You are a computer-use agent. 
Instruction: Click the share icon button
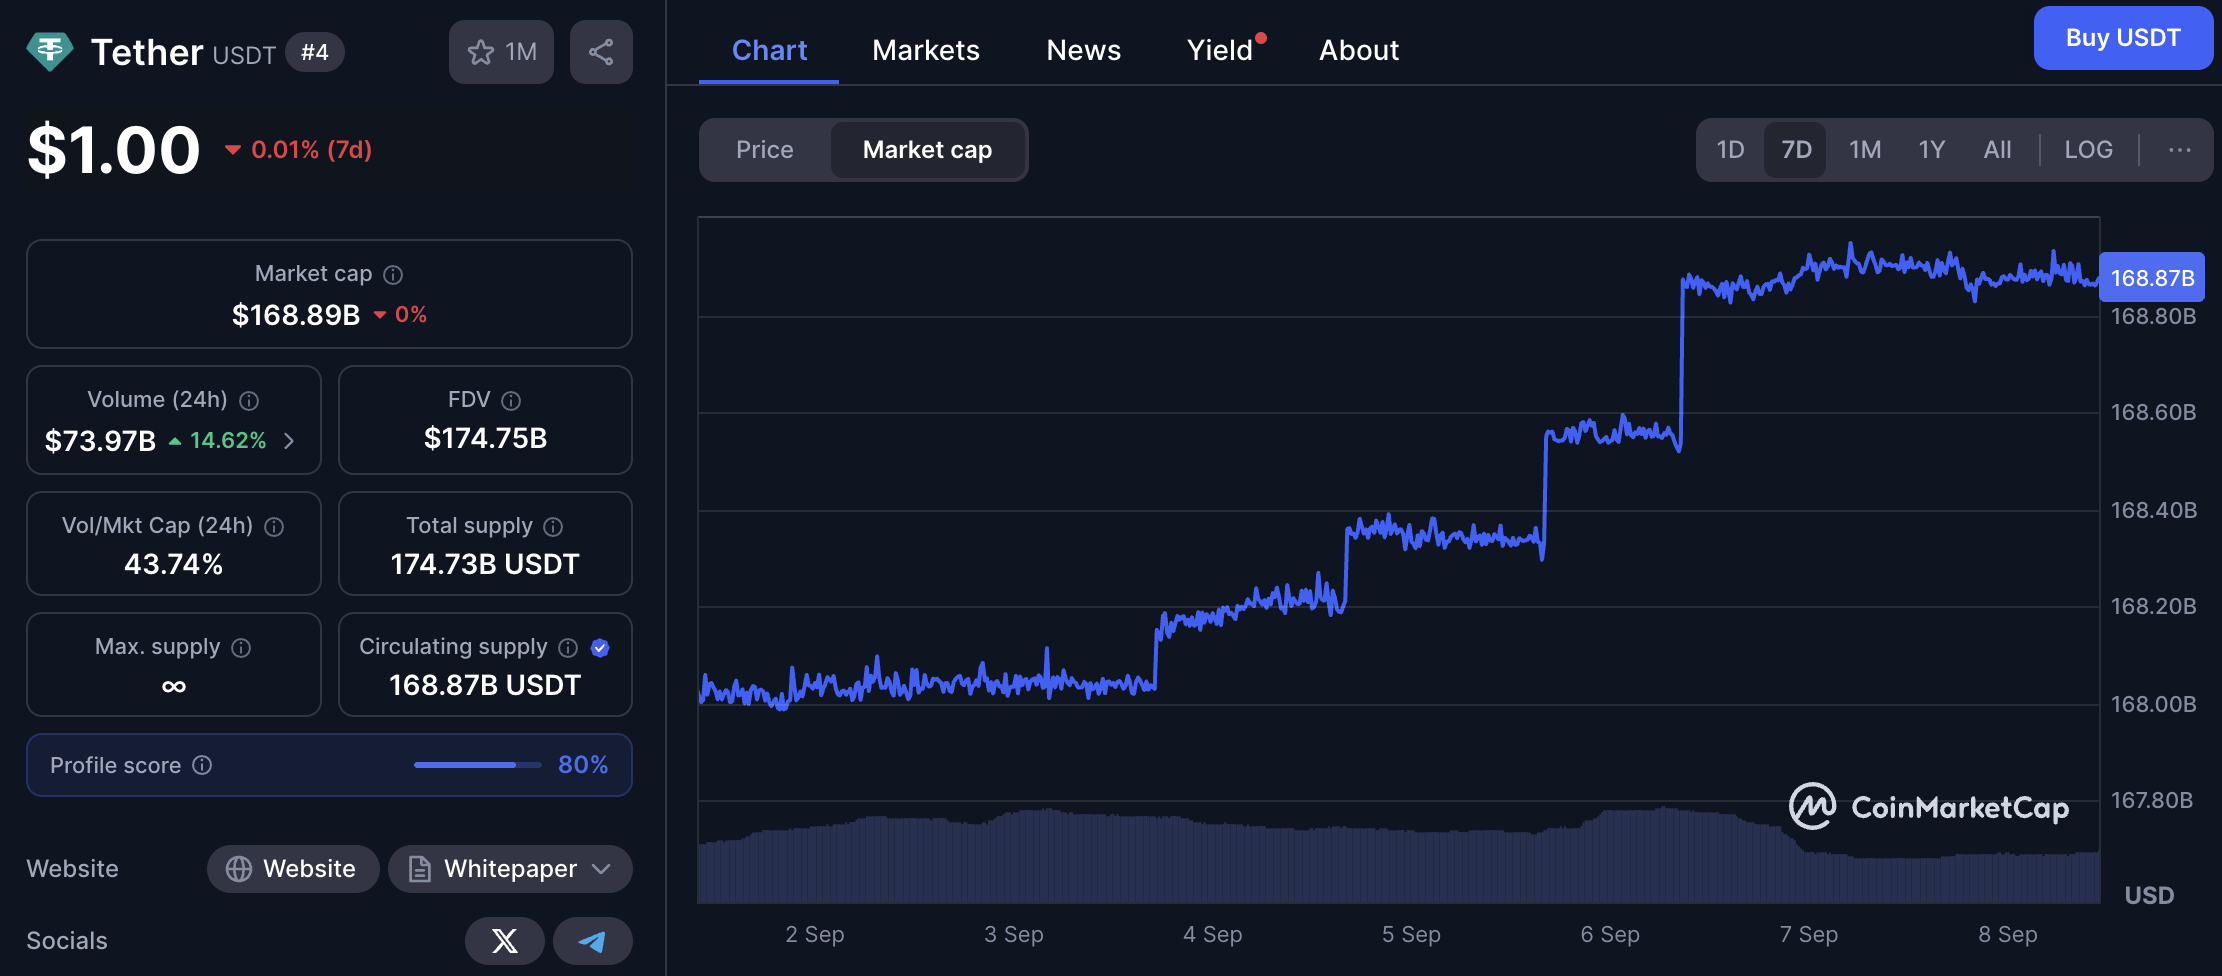601,52
